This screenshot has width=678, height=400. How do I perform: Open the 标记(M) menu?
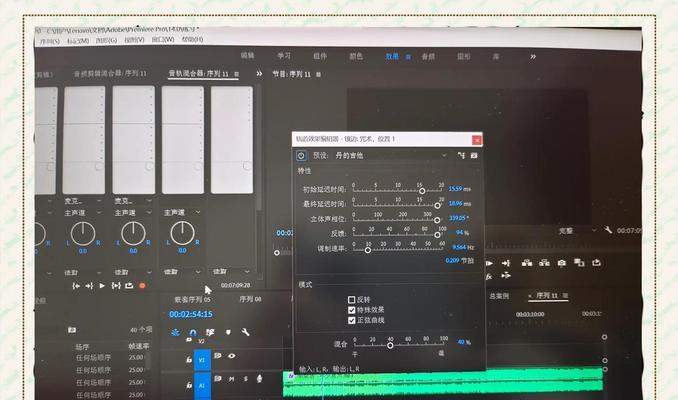tap(78, 41)
